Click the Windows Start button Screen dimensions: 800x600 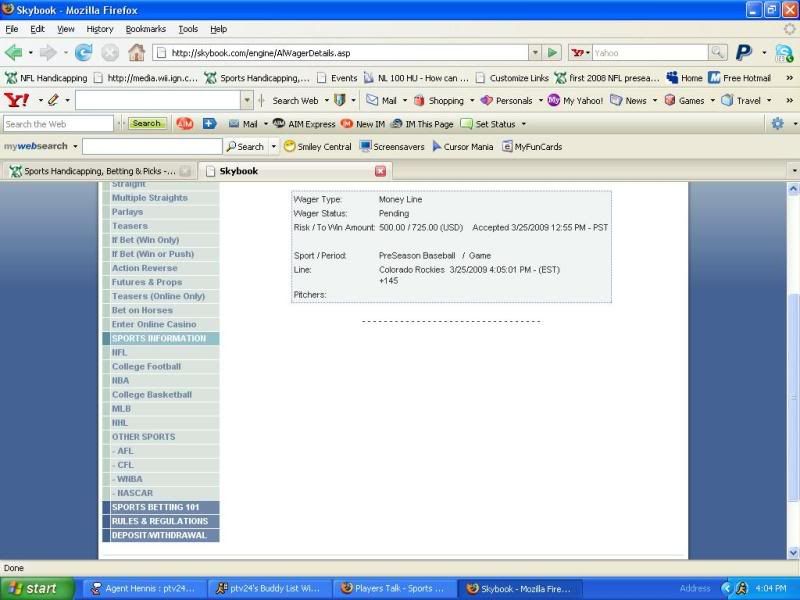pyautogui.click(x=37, y=588)
